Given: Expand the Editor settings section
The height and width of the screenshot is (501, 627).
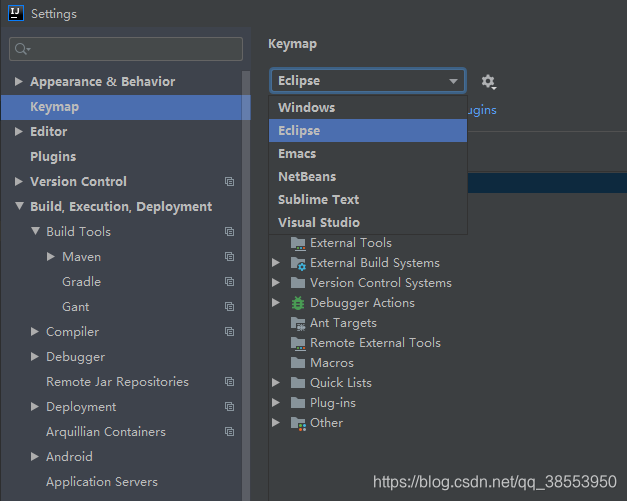Looking at the screenshot, I should point(18,132).
